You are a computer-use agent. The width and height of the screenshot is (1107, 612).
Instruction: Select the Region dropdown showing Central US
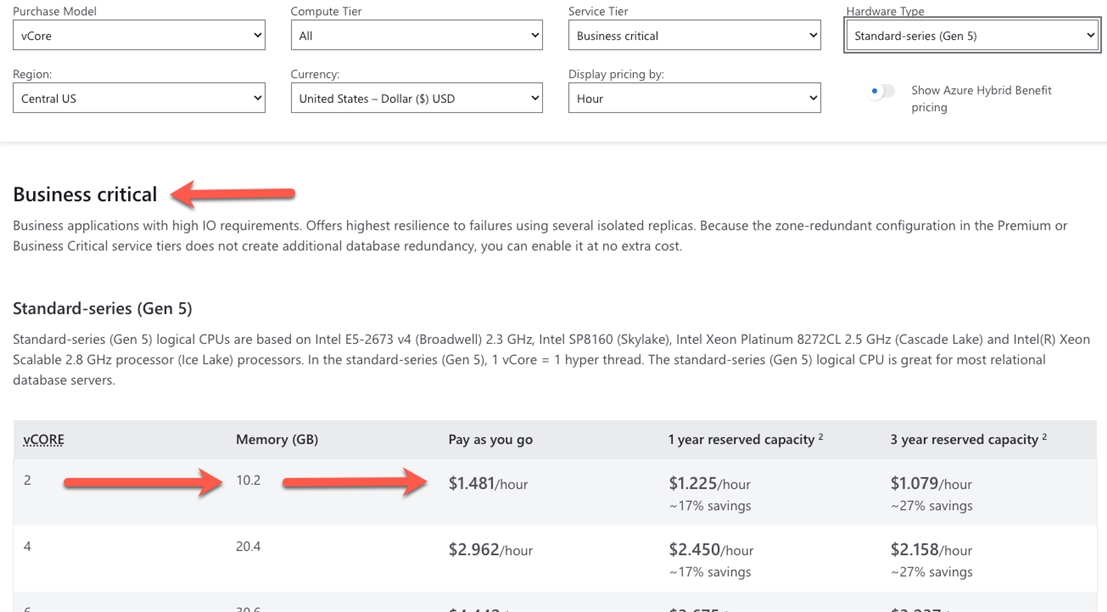(139, 98)
